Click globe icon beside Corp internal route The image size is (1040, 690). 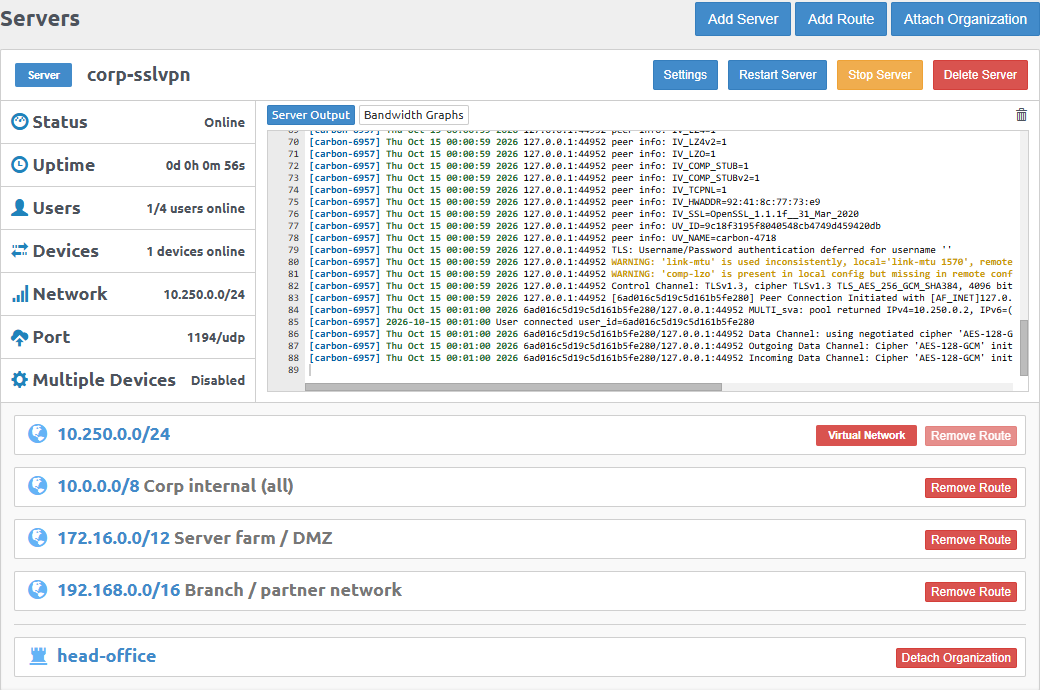[x=38, y=486]
